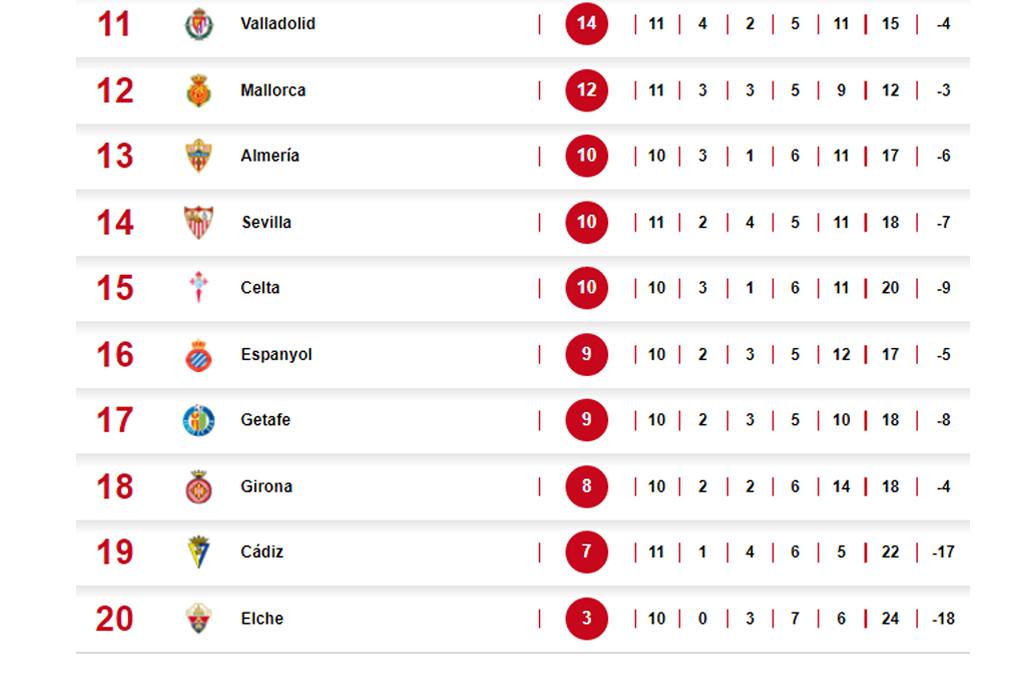Click the Getafe club crest
This screenshot has height=680, width=1024.
tap(199, 420)
